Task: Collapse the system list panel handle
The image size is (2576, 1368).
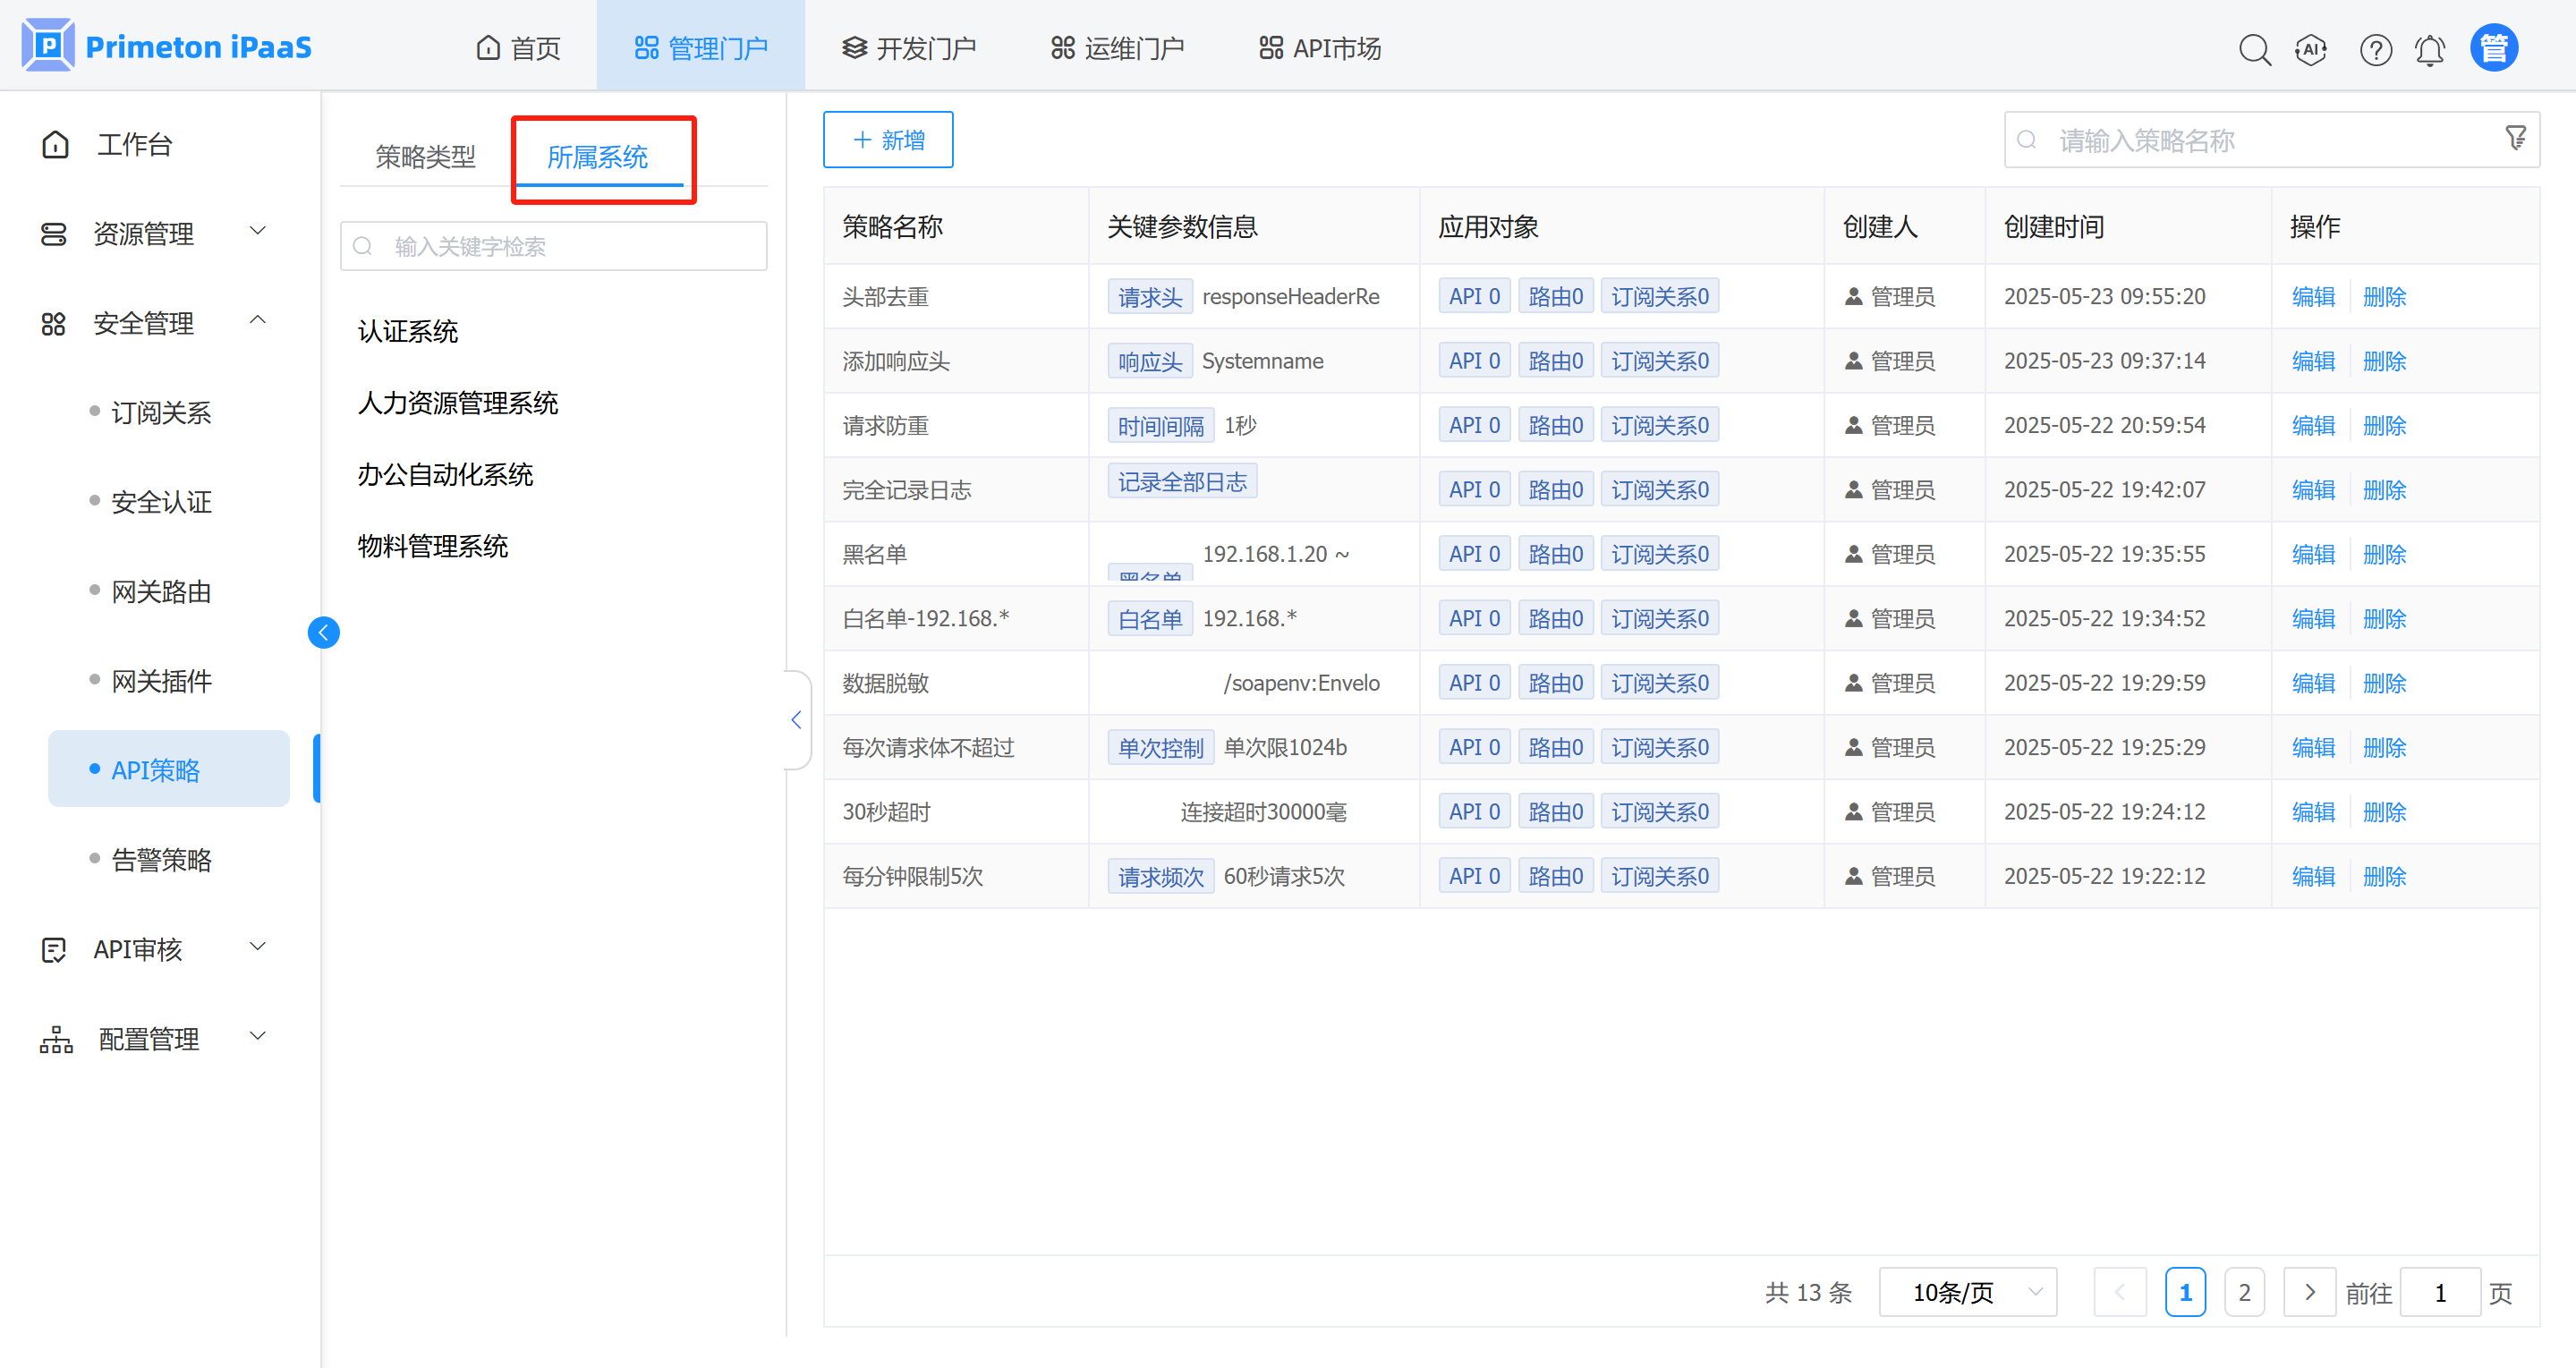Action: pos(796,719)
